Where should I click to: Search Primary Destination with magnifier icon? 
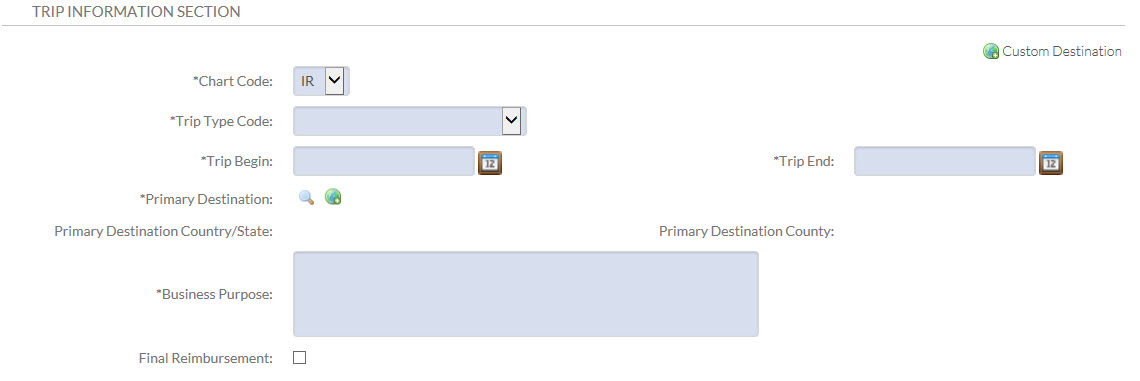[307, 197]
